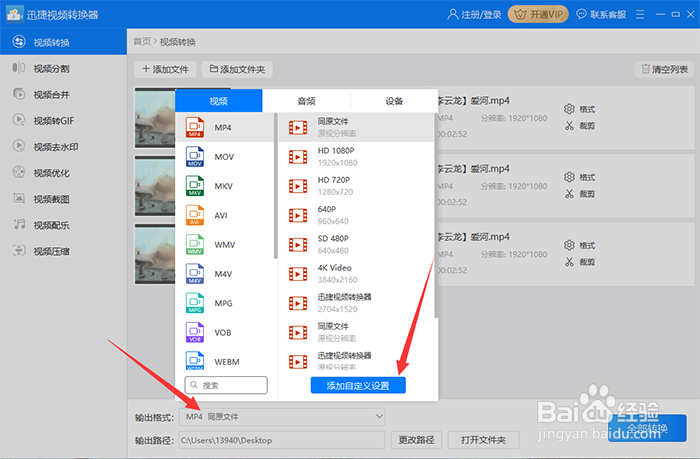
Task: Open the hamburger menu in title bar
Action: tap(640, 14)
